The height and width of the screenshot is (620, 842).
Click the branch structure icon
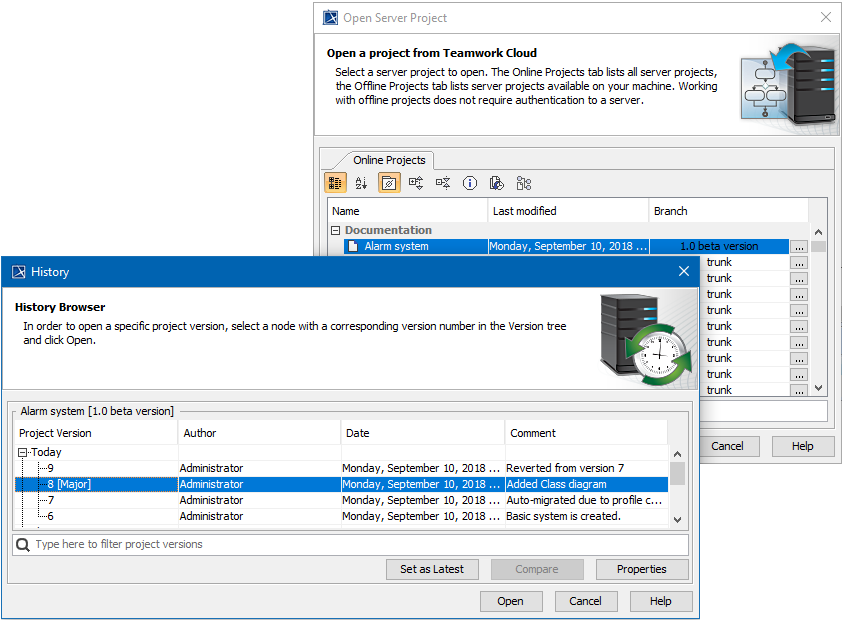coord(524,183)
